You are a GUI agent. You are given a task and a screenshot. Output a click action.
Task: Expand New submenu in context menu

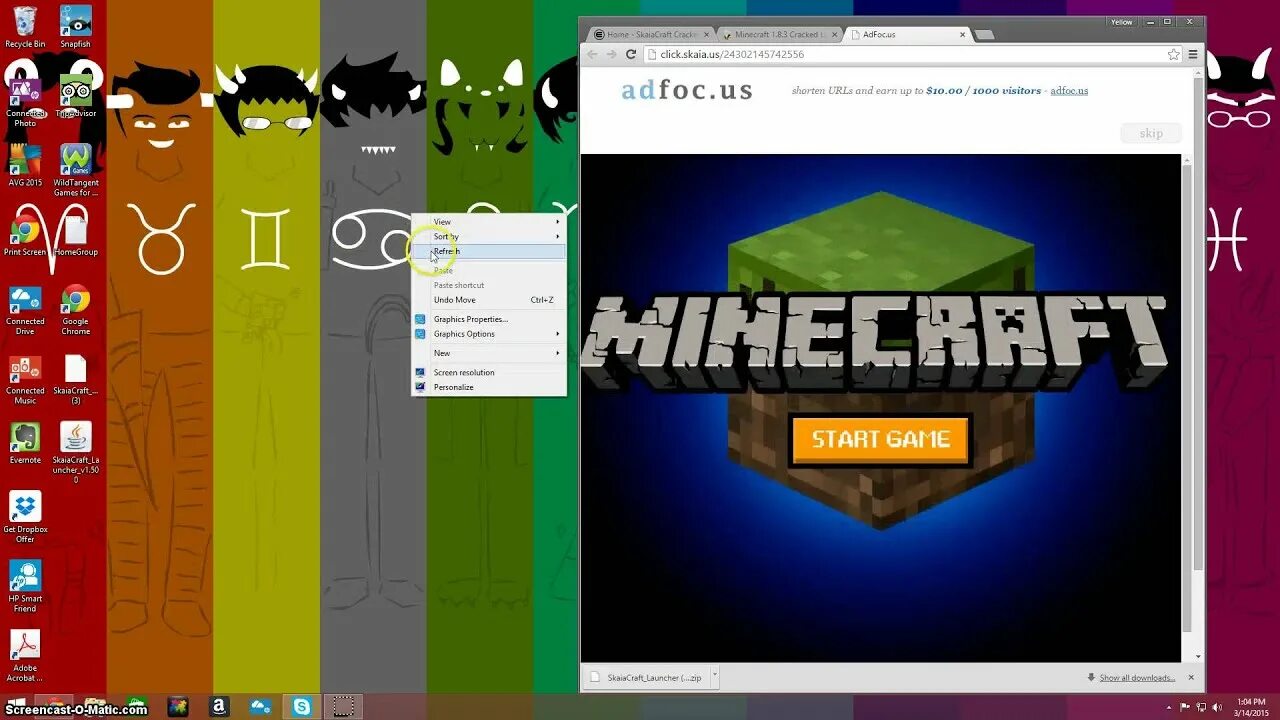(489, 353)
